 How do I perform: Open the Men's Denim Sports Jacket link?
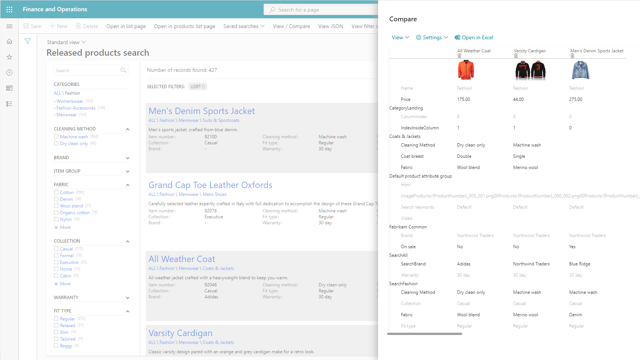pyautogui.click(x=202, y=111)
